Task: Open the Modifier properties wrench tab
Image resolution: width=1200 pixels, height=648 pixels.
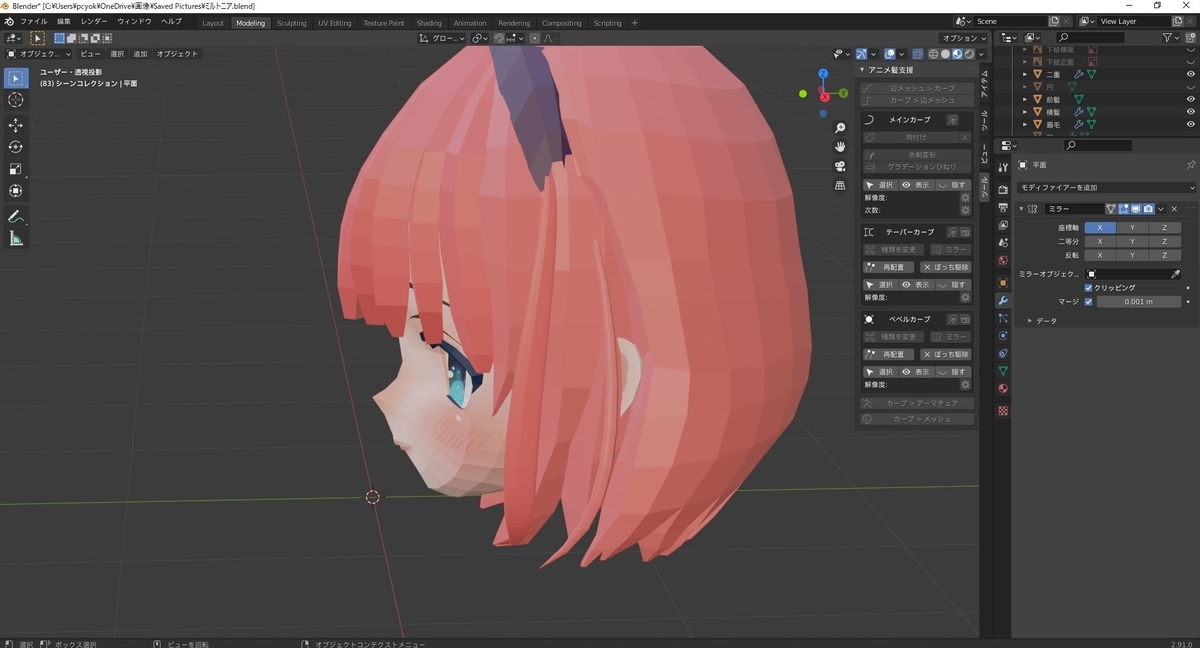Action: pos(1003,300)
